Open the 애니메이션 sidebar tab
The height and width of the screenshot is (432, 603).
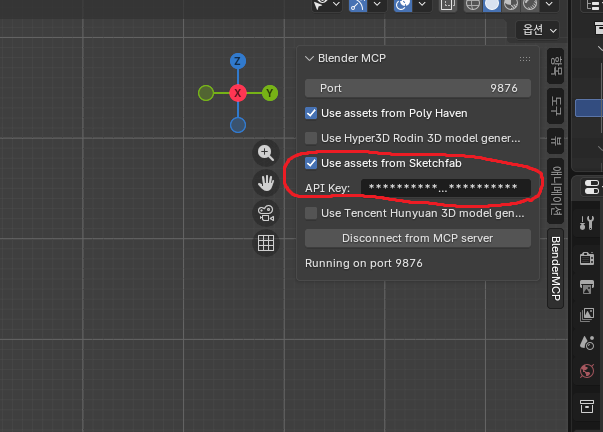coord(556,191)
